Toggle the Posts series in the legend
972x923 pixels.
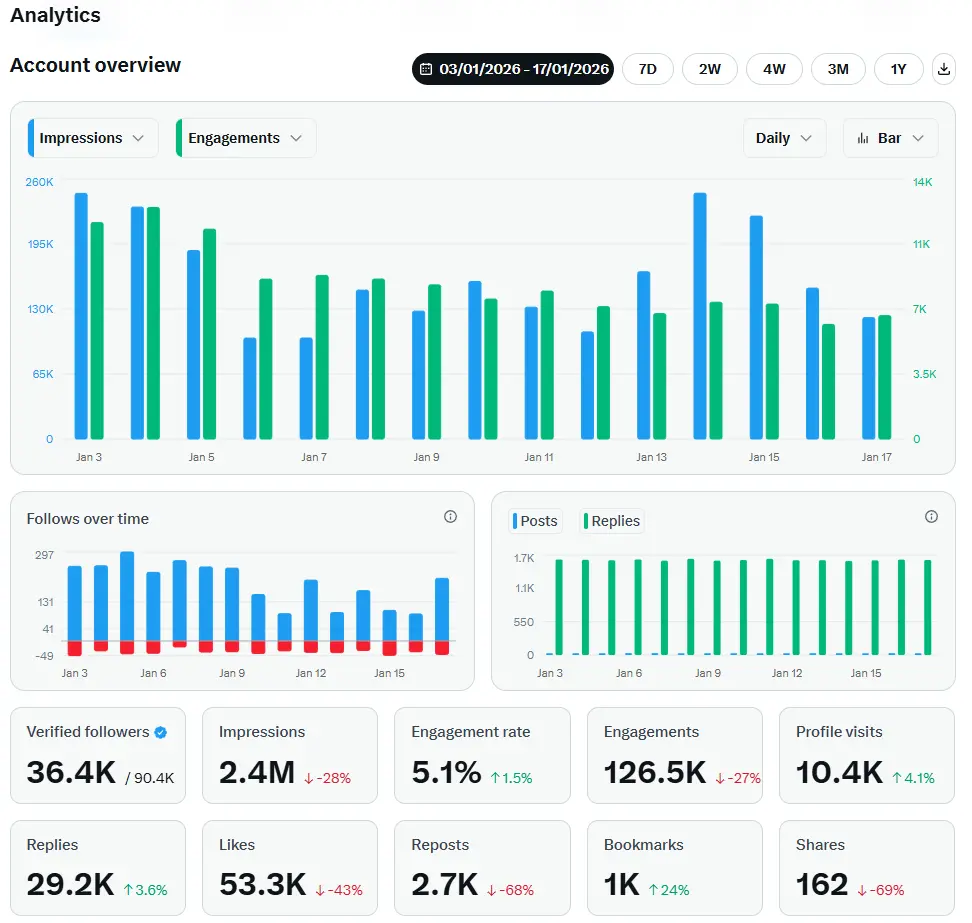click(536, 521)
